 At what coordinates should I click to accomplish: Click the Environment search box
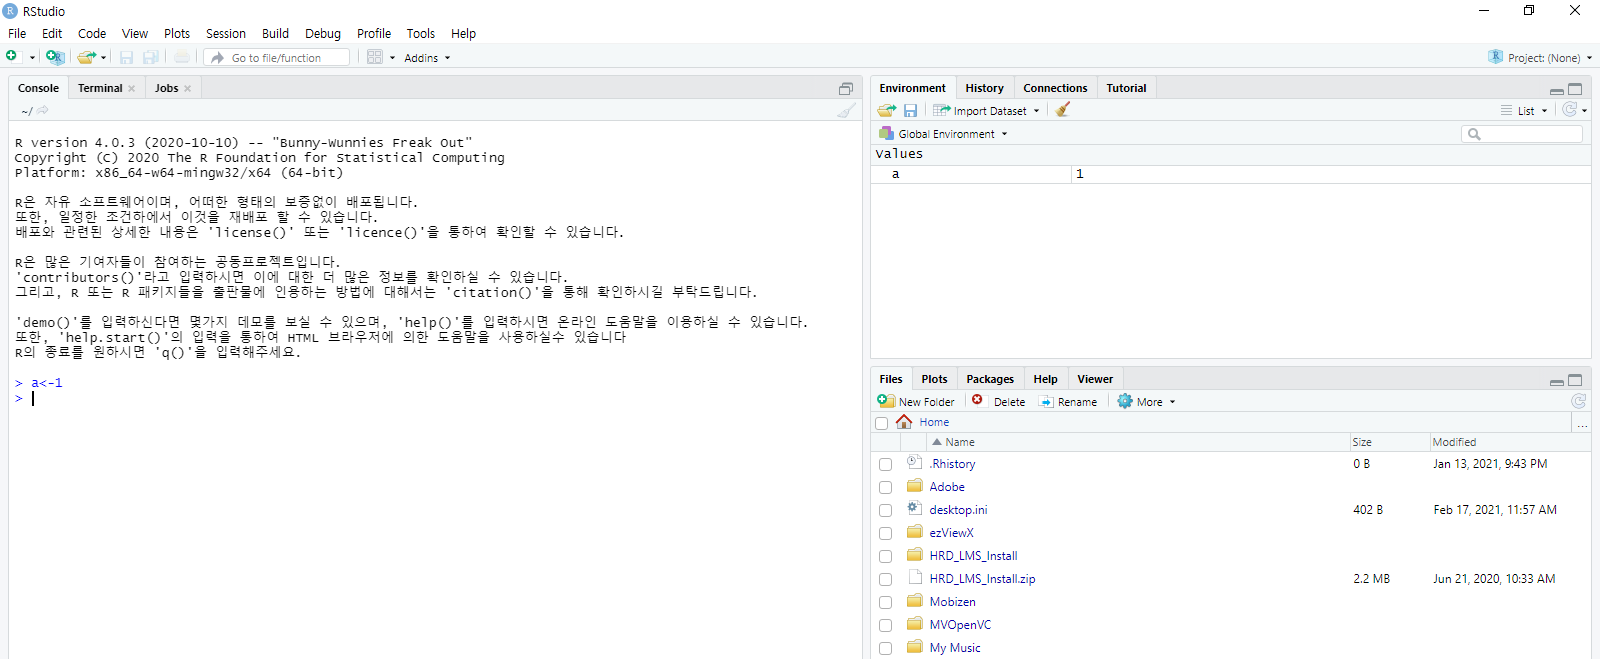pyautogui.click(x=1522, y=134)
